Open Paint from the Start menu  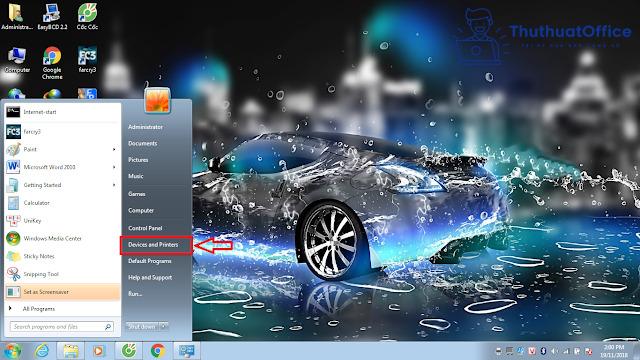pyautogui.click(x=62, y=149)
